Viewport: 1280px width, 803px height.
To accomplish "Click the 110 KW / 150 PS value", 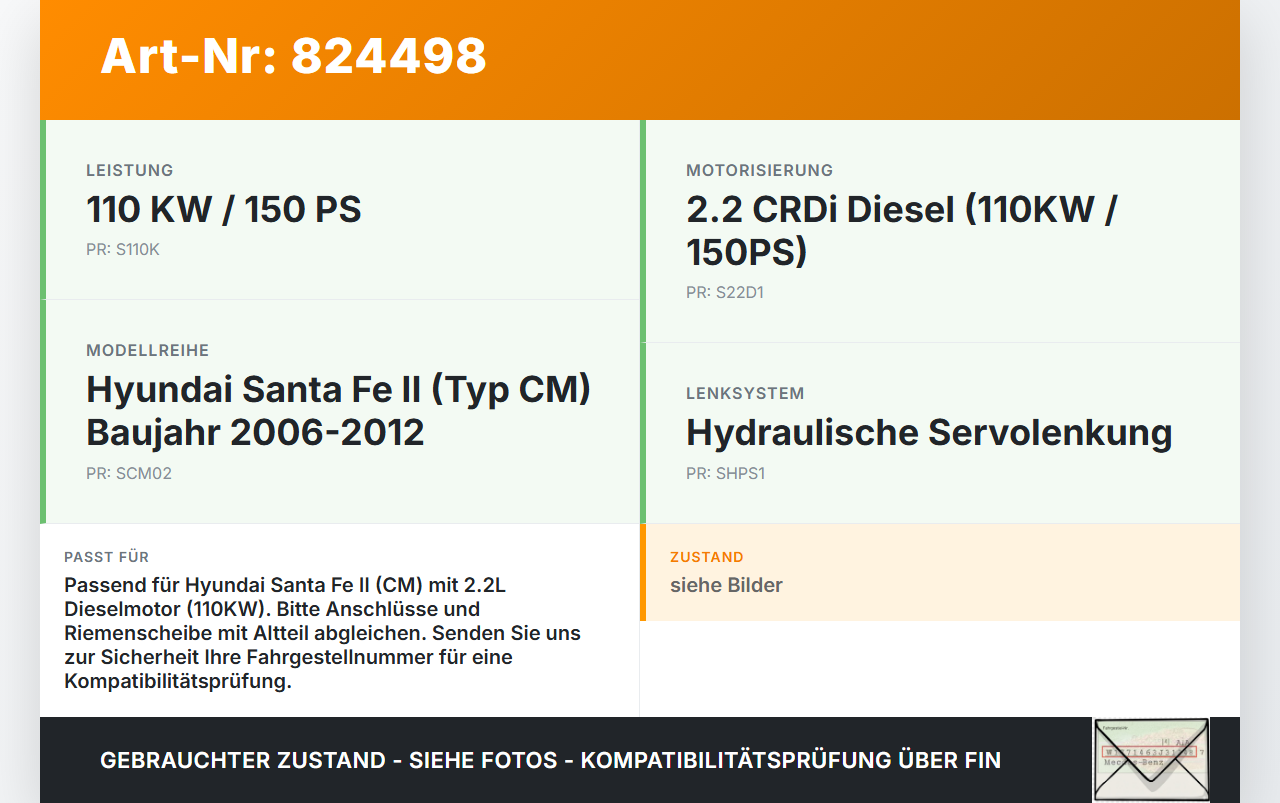I will coord(224,210).
